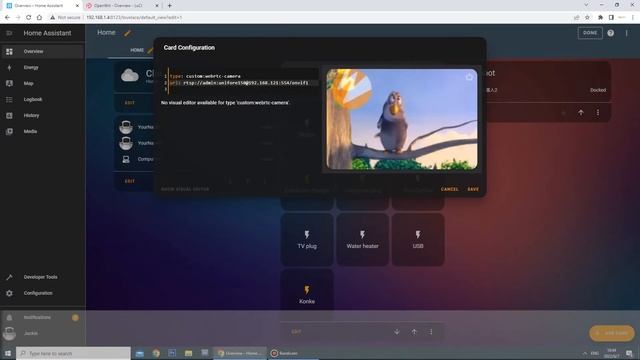
Task: Open the Windows Start menu
Action: point(8,353)
